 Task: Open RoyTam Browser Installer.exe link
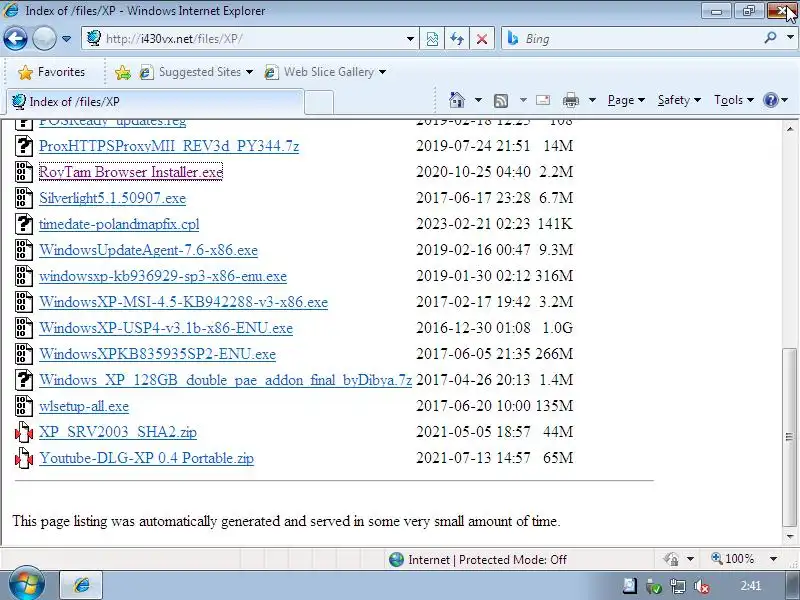click(131, 172)
